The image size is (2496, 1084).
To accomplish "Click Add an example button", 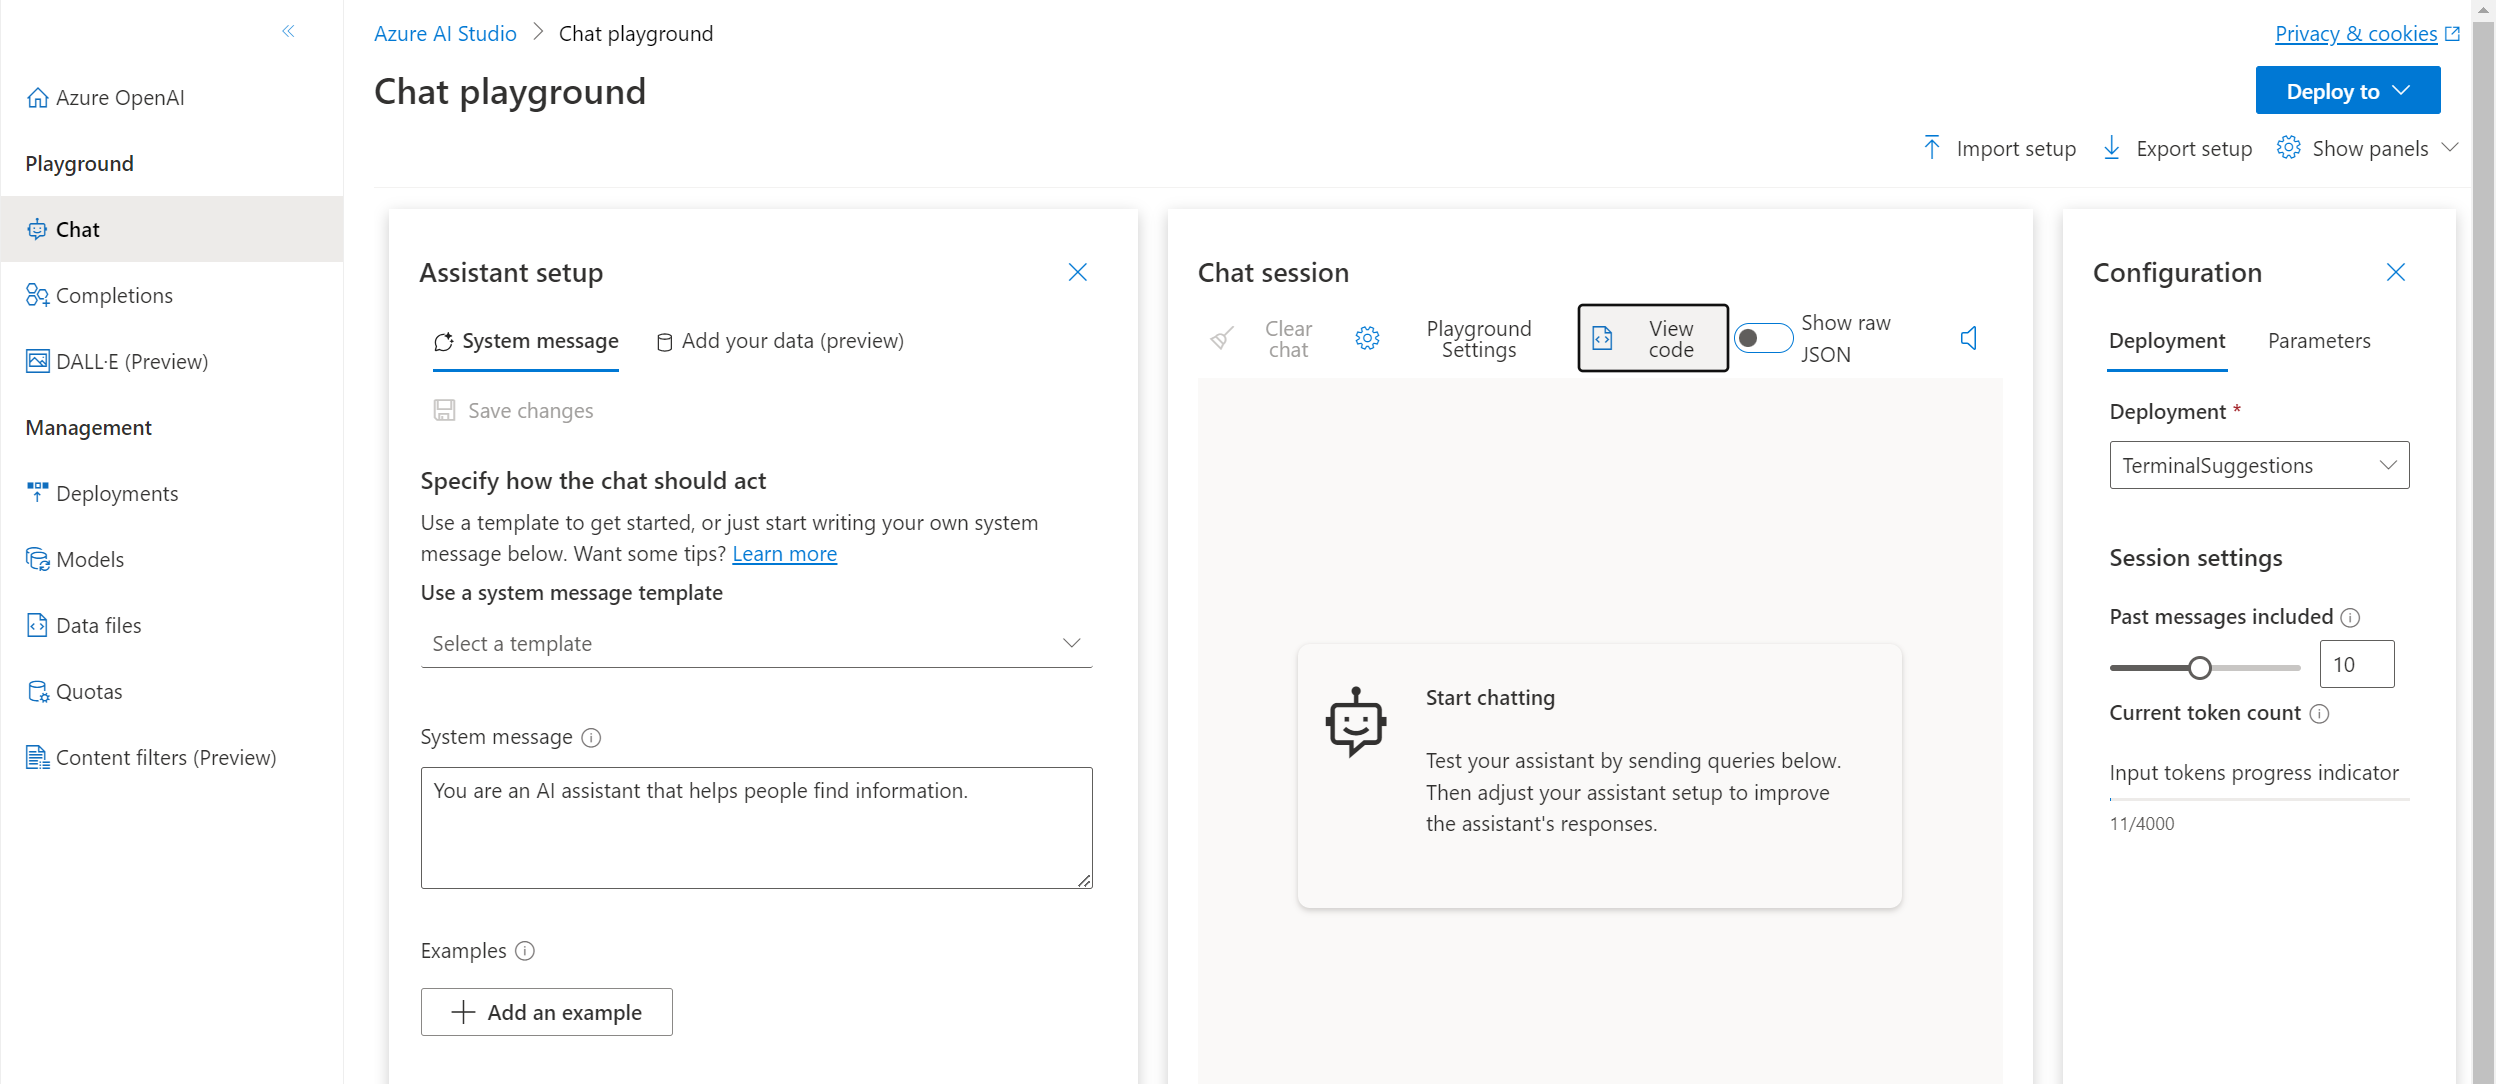I will [546, 1011].
